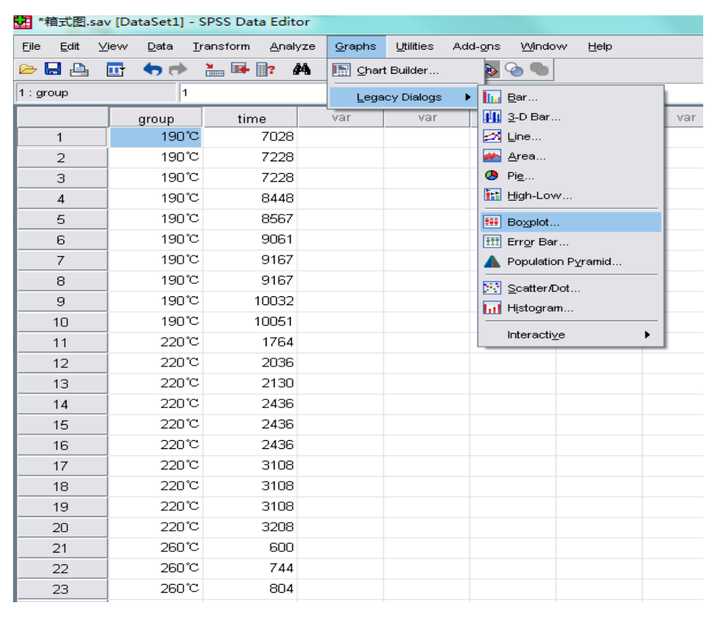Click time cell with value 8567

point(250,219)
